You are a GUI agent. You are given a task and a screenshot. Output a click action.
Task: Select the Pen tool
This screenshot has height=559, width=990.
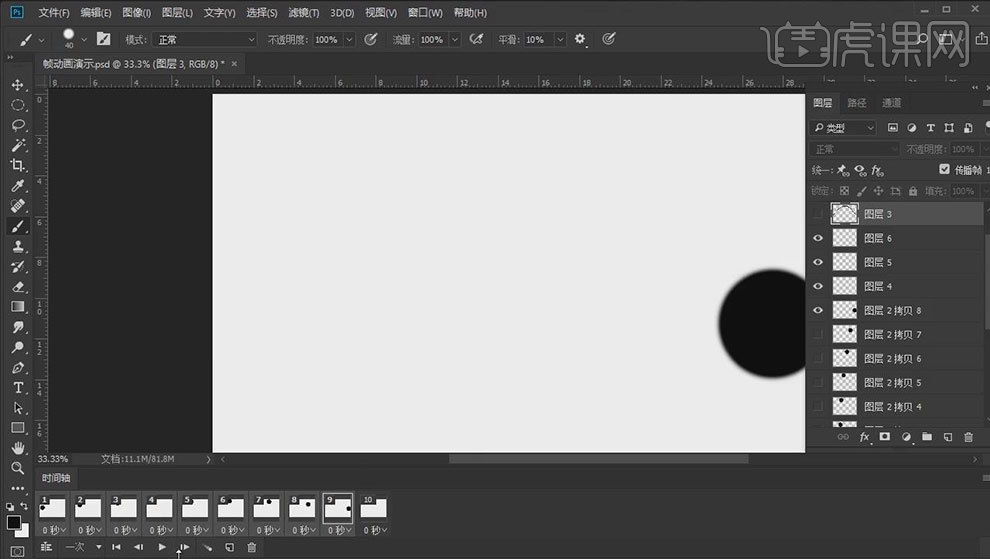[x=18, y=368]
